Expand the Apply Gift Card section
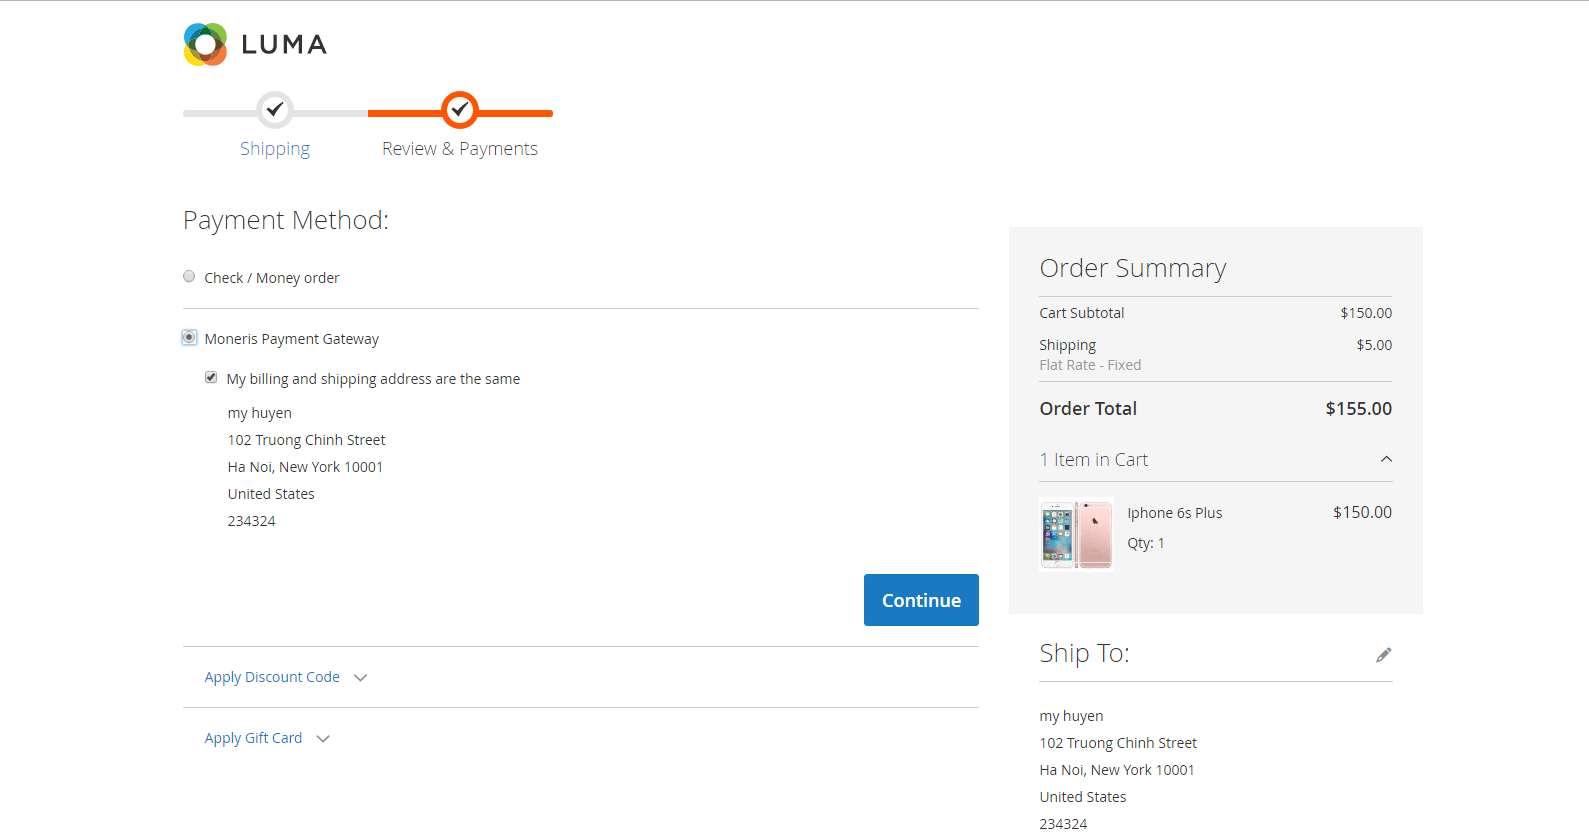Screen dimensions: 1589x836 pyautogui.click(x=323, y=739)
